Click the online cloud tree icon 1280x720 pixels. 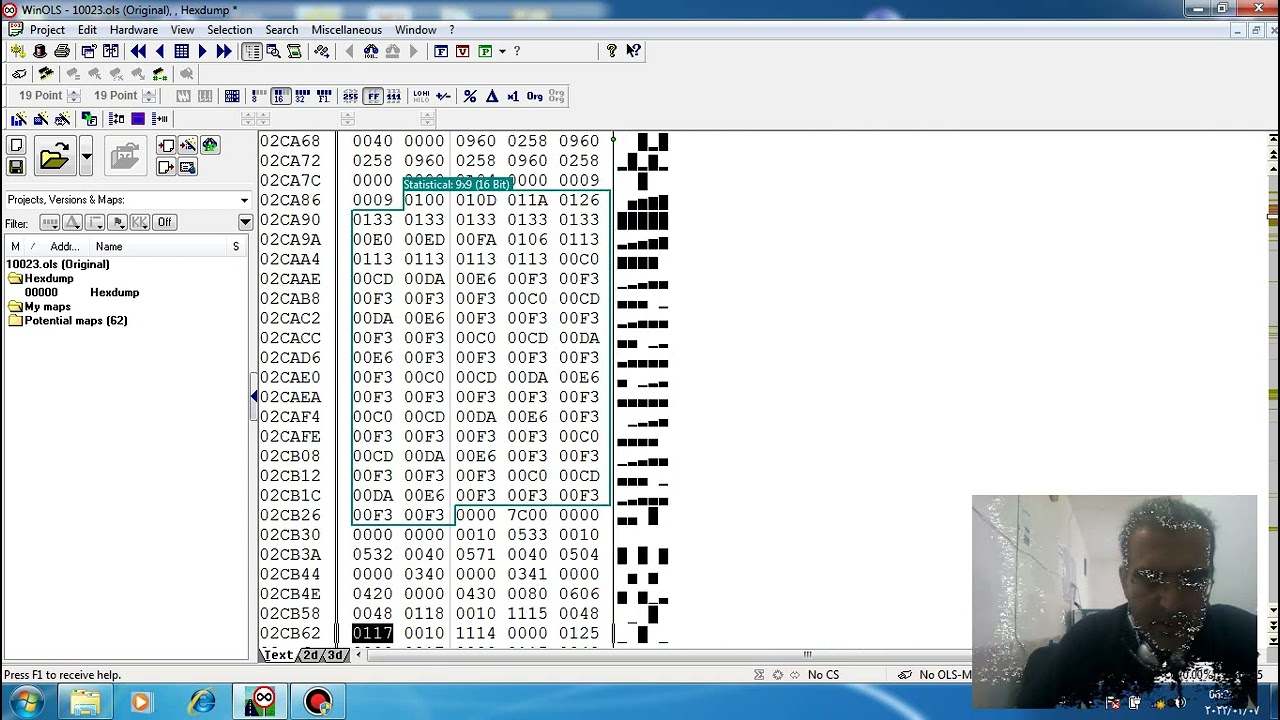coord(210,145)
